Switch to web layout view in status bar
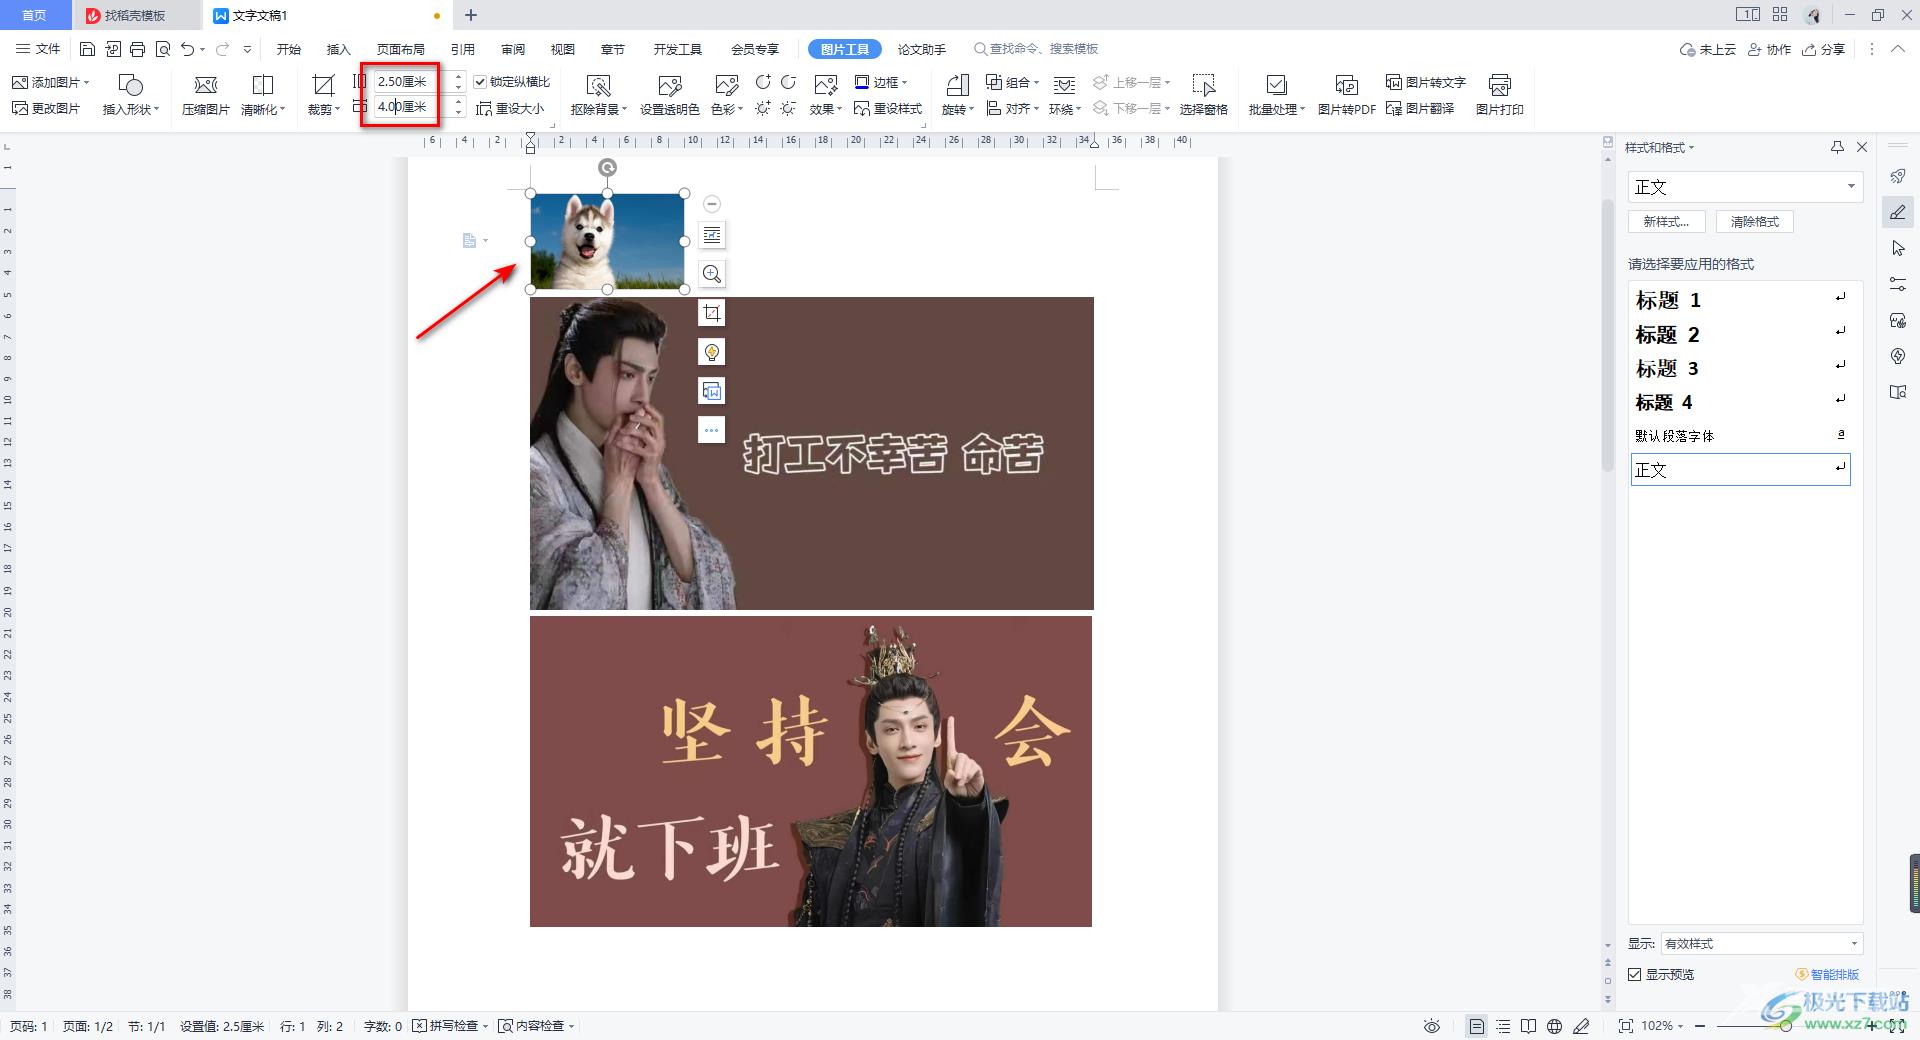 pyautogui.click(x=1554, y=1026)
